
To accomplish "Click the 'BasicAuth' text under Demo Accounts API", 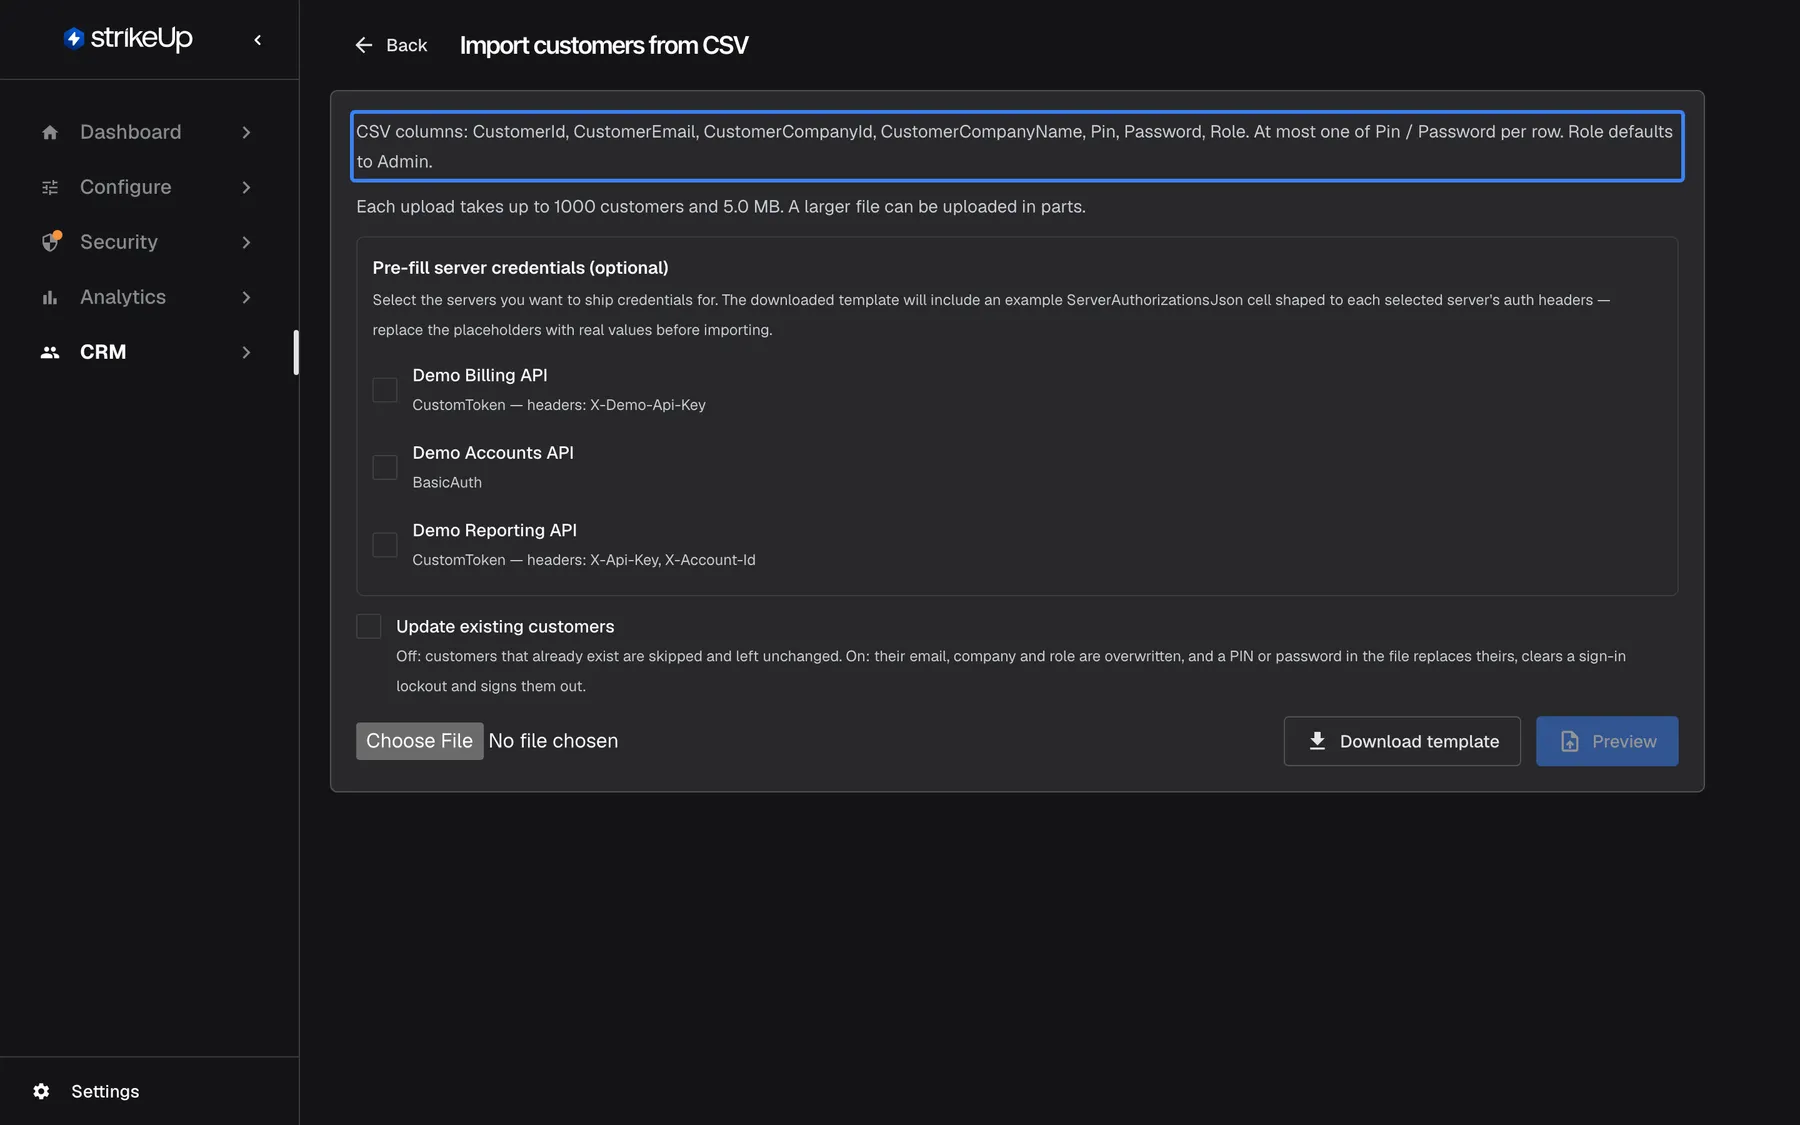I will coord(447,482).
